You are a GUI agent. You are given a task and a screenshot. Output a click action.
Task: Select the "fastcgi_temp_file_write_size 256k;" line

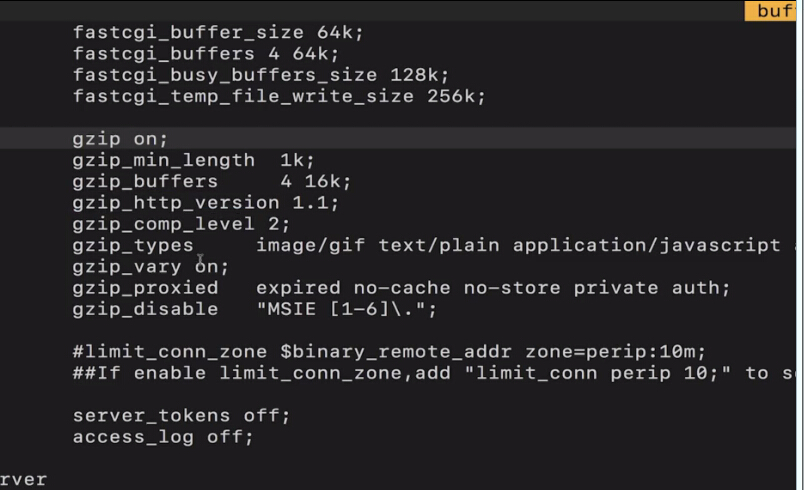pyautogui.click(x=278, y=97)
